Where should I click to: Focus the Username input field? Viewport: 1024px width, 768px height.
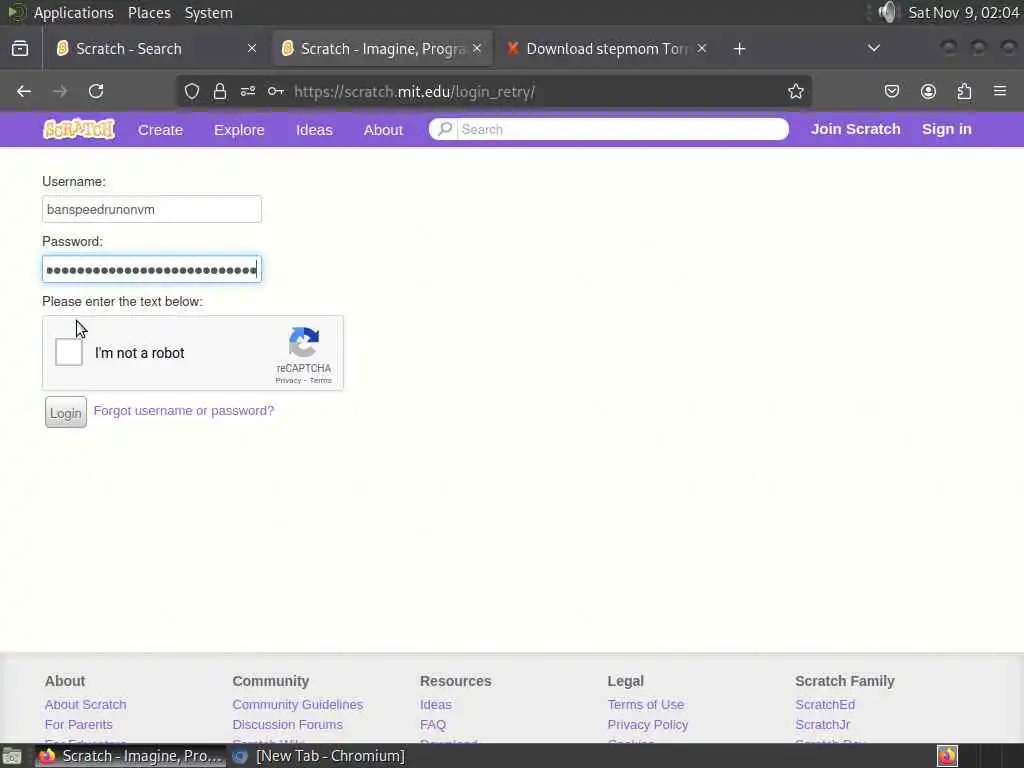coord(152,209)
